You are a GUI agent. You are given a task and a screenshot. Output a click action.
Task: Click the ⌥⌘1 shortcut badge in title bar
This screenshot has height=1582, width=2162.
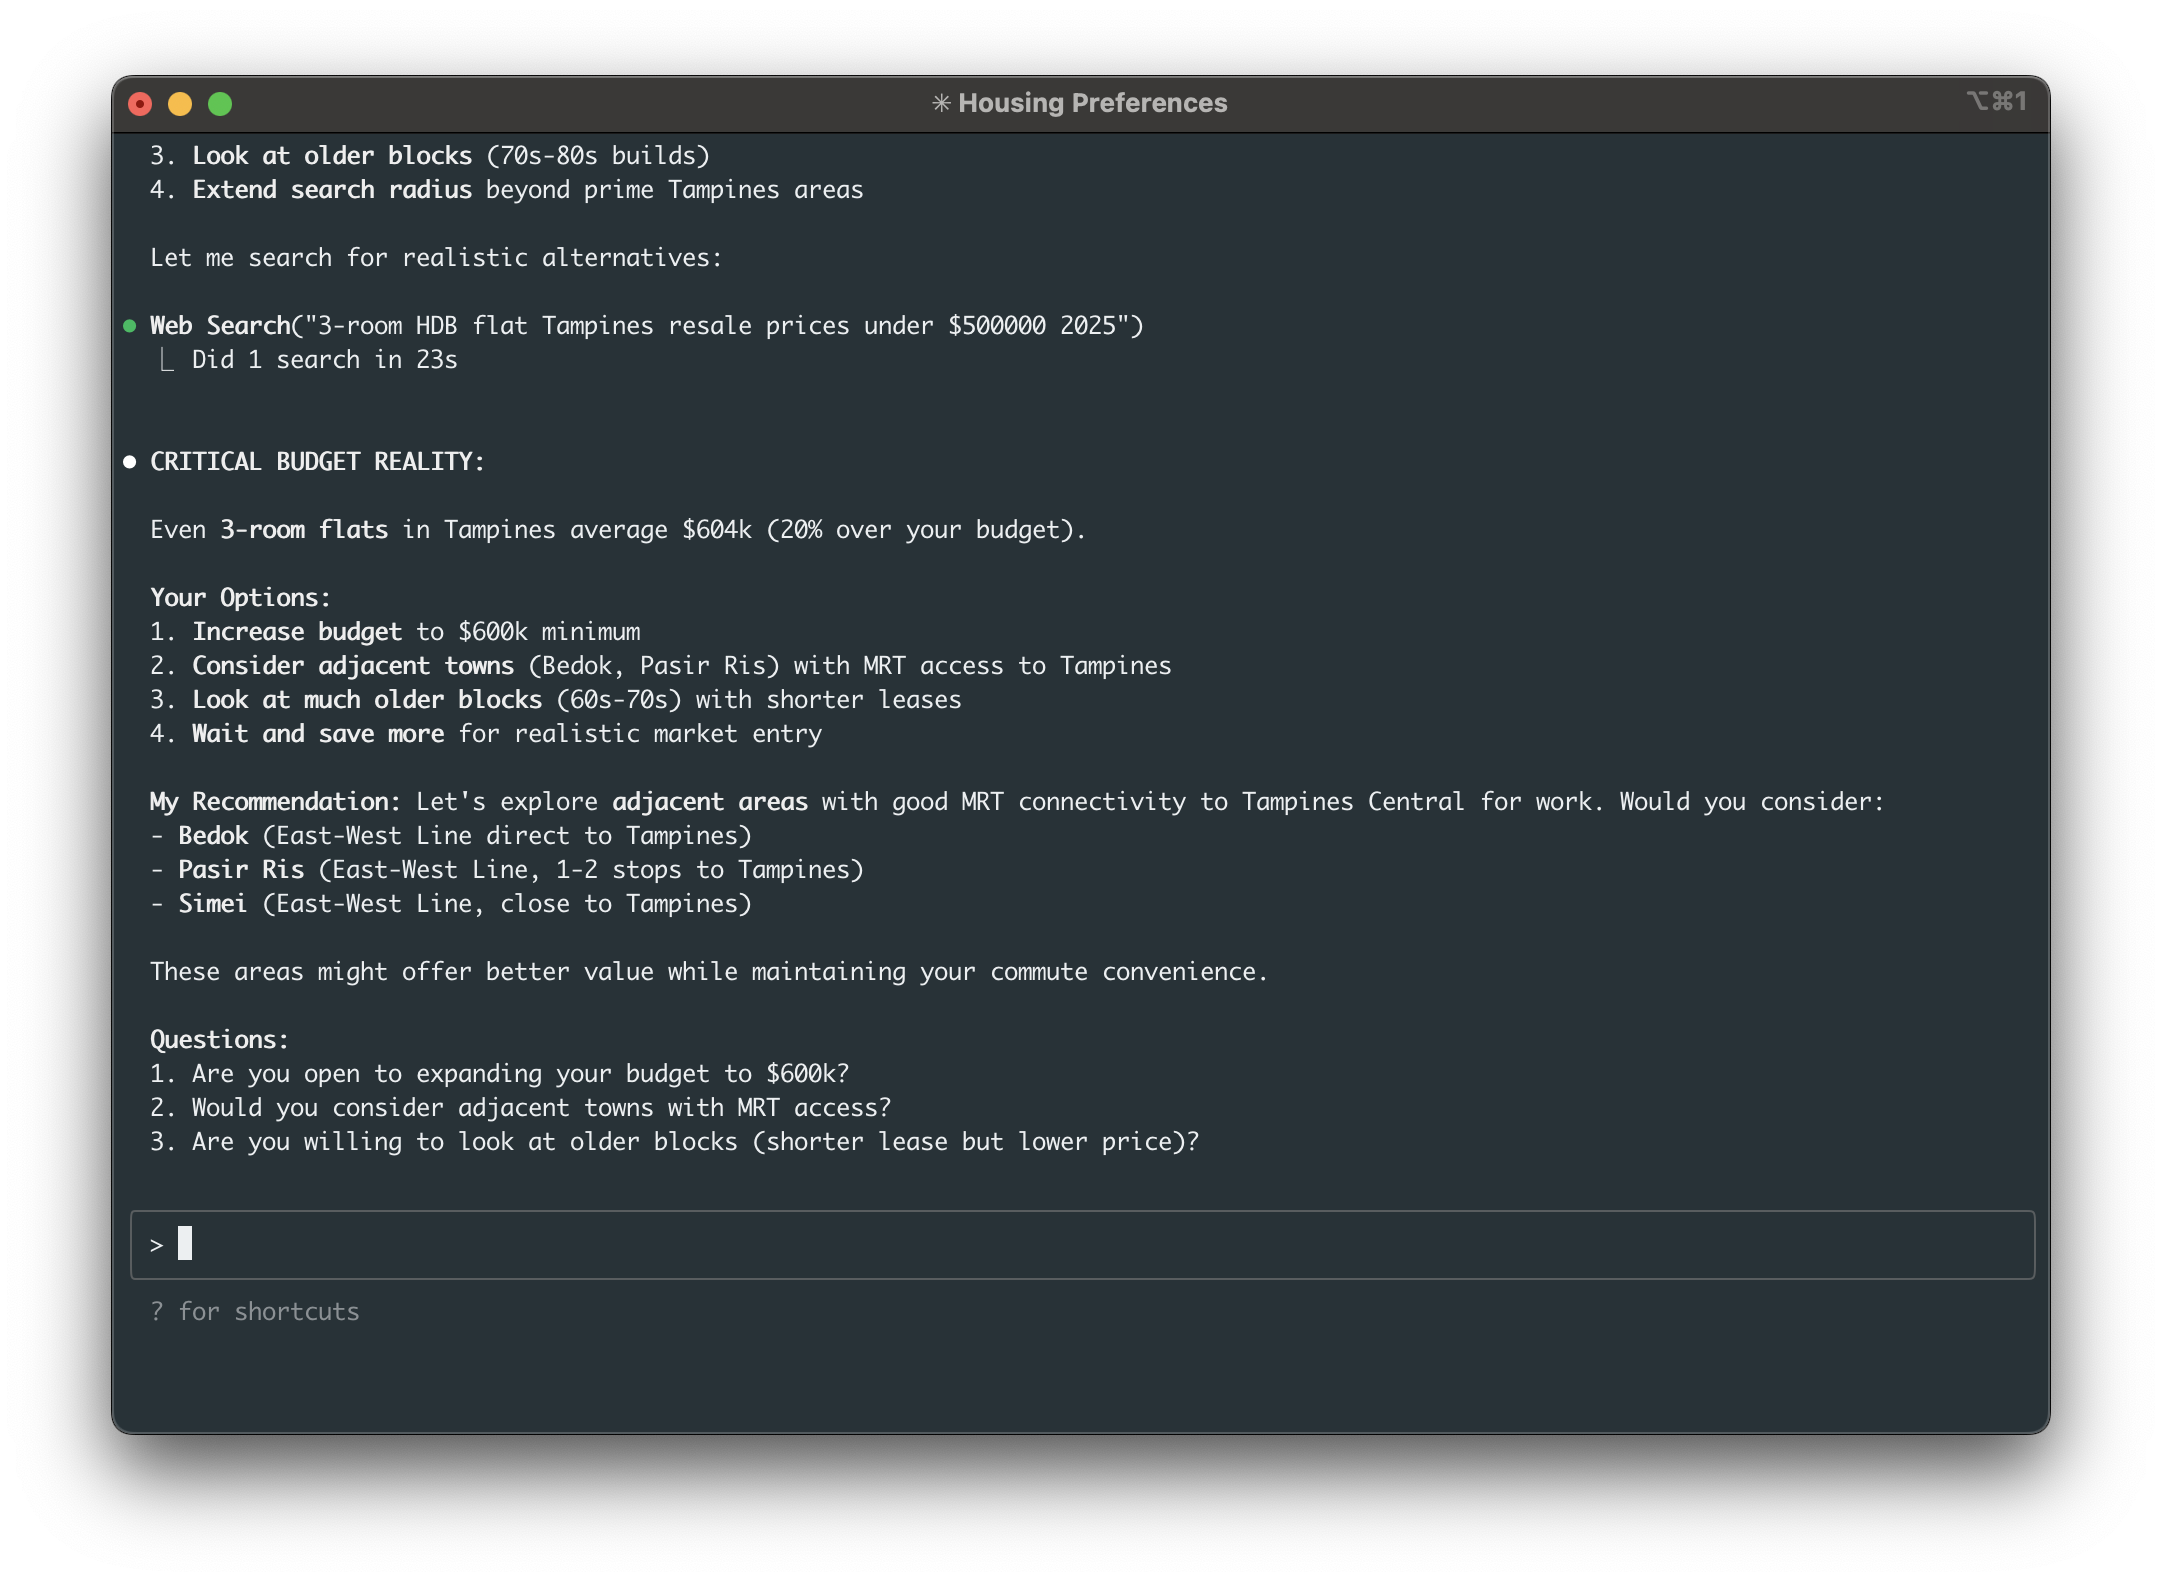coord(1999,101)
